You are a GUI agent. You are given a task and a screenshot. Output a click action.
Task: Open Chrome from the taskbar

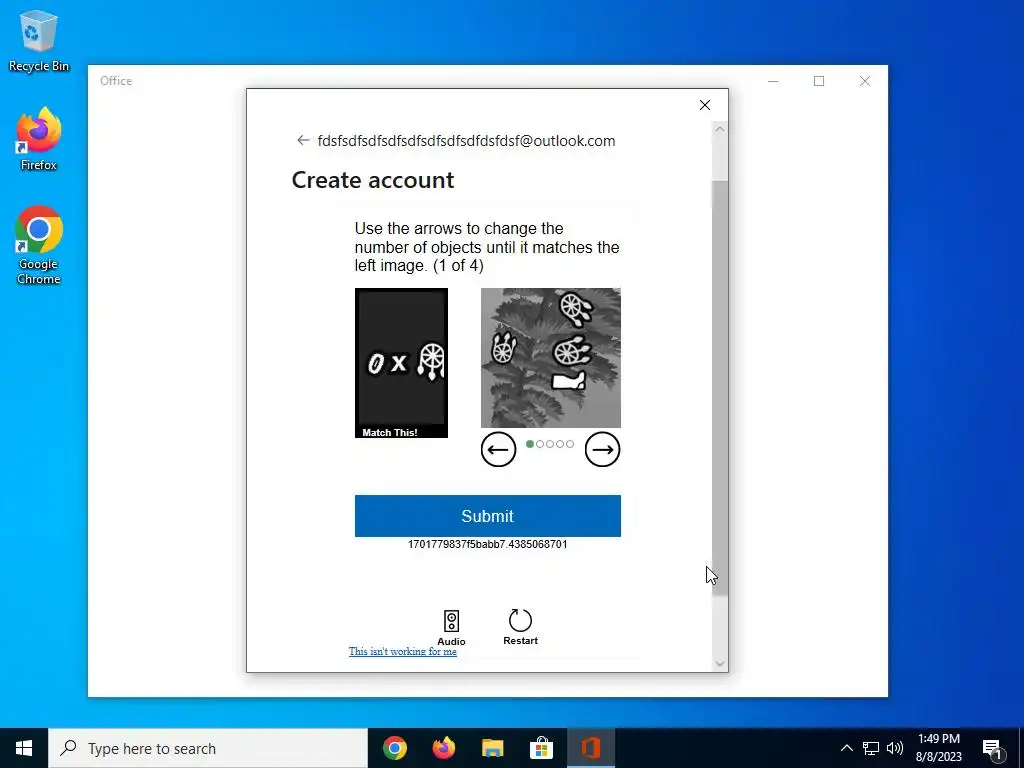(x=395, y=748)
